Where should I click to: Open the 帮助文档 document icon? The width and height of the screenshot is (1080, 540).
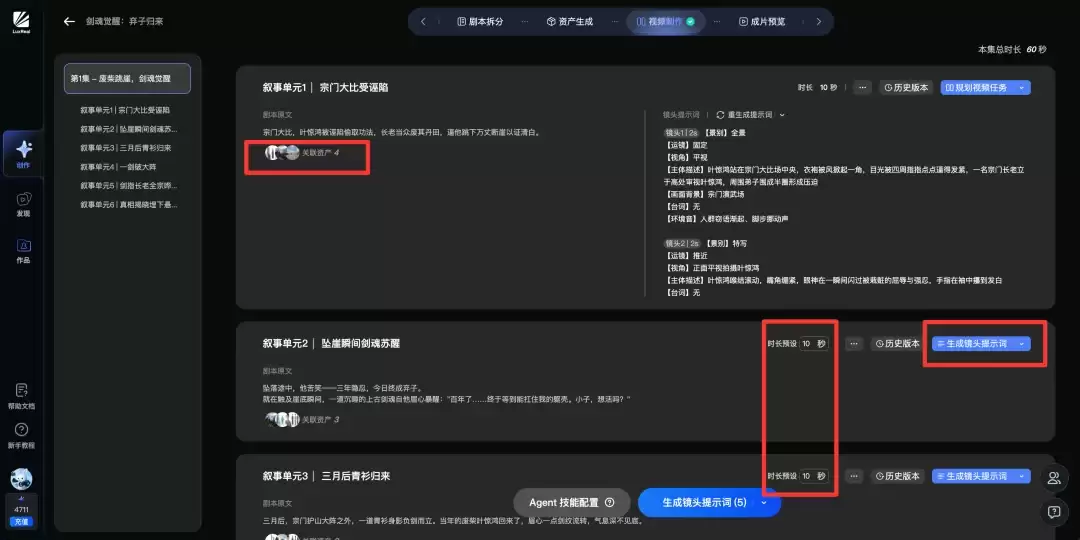[21, 391]
